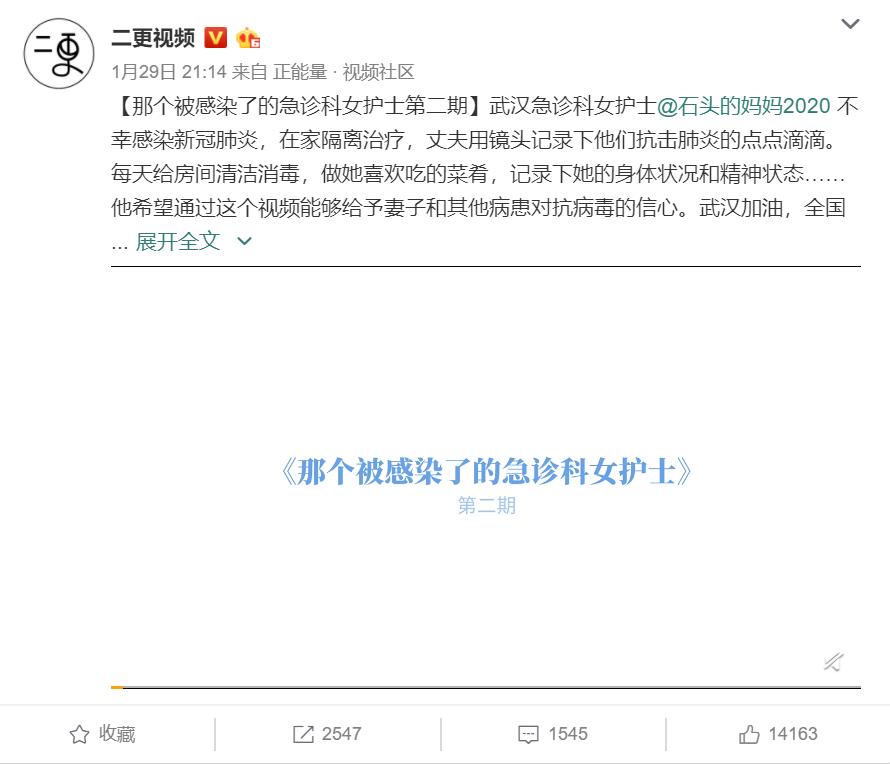Seek along the video progress bar
Screen dimensions: 890x764
(x=486, y=687)
